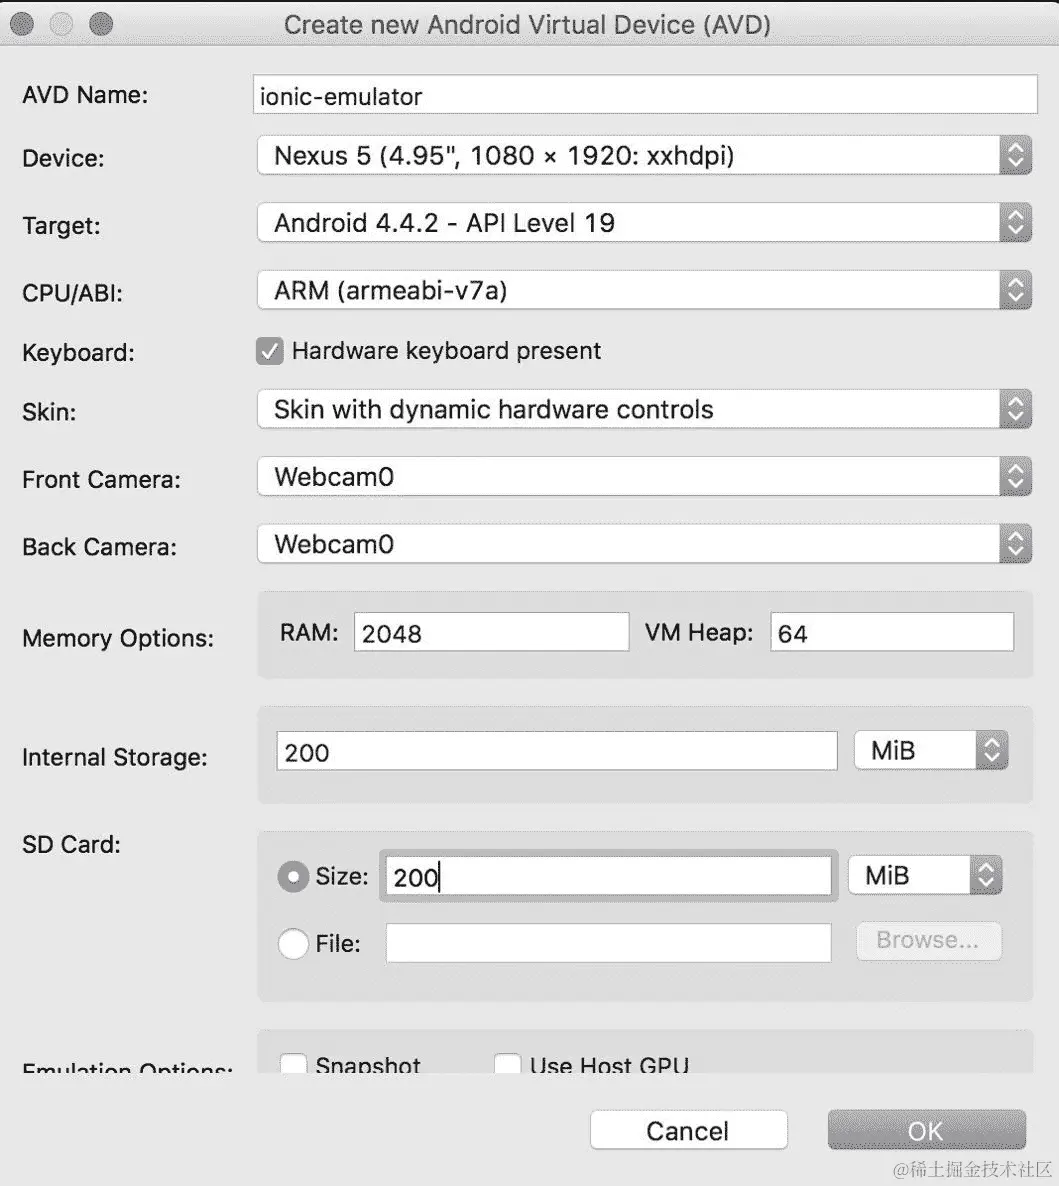
Task: Click the Browse... button
Action: pos(929,941)
